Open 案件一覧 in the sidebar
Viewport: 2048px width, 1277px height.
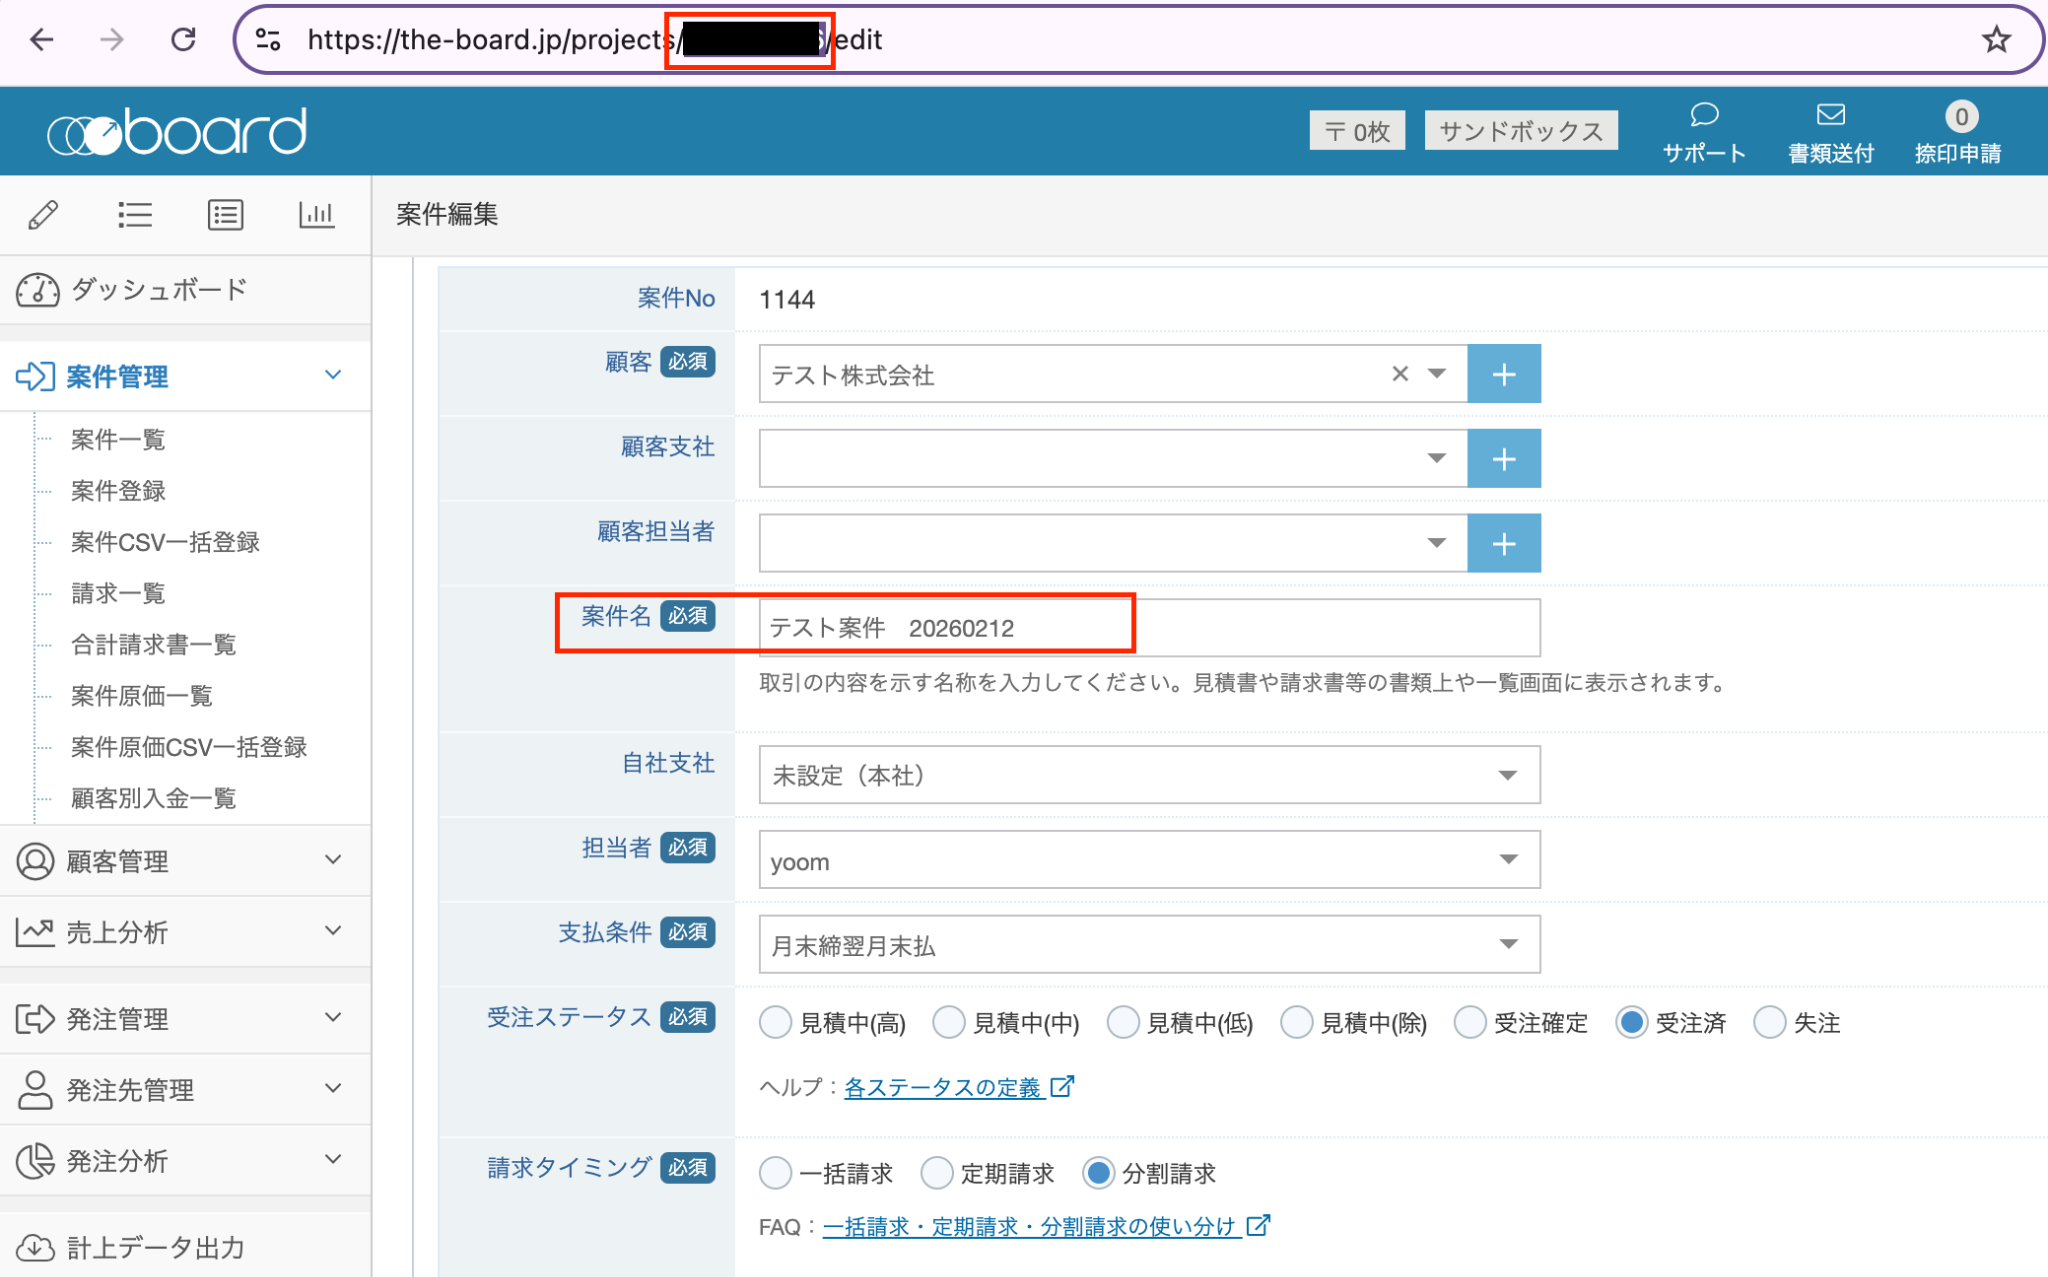tap(118, 440)
